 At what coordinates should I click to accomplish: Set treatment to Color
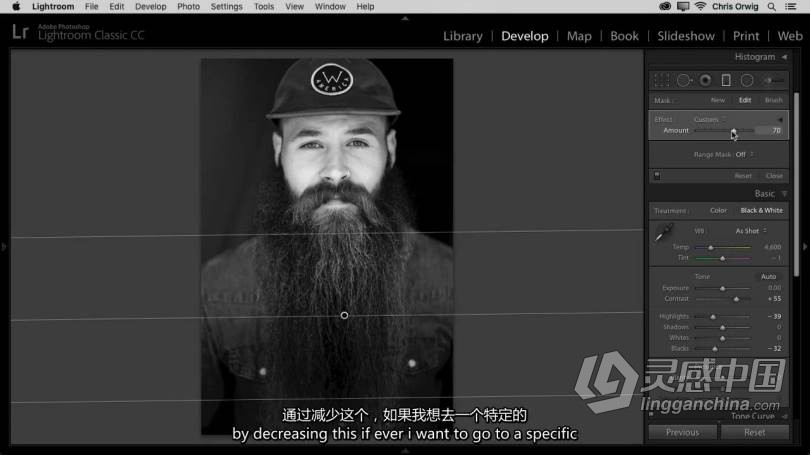tap(718, 210)
